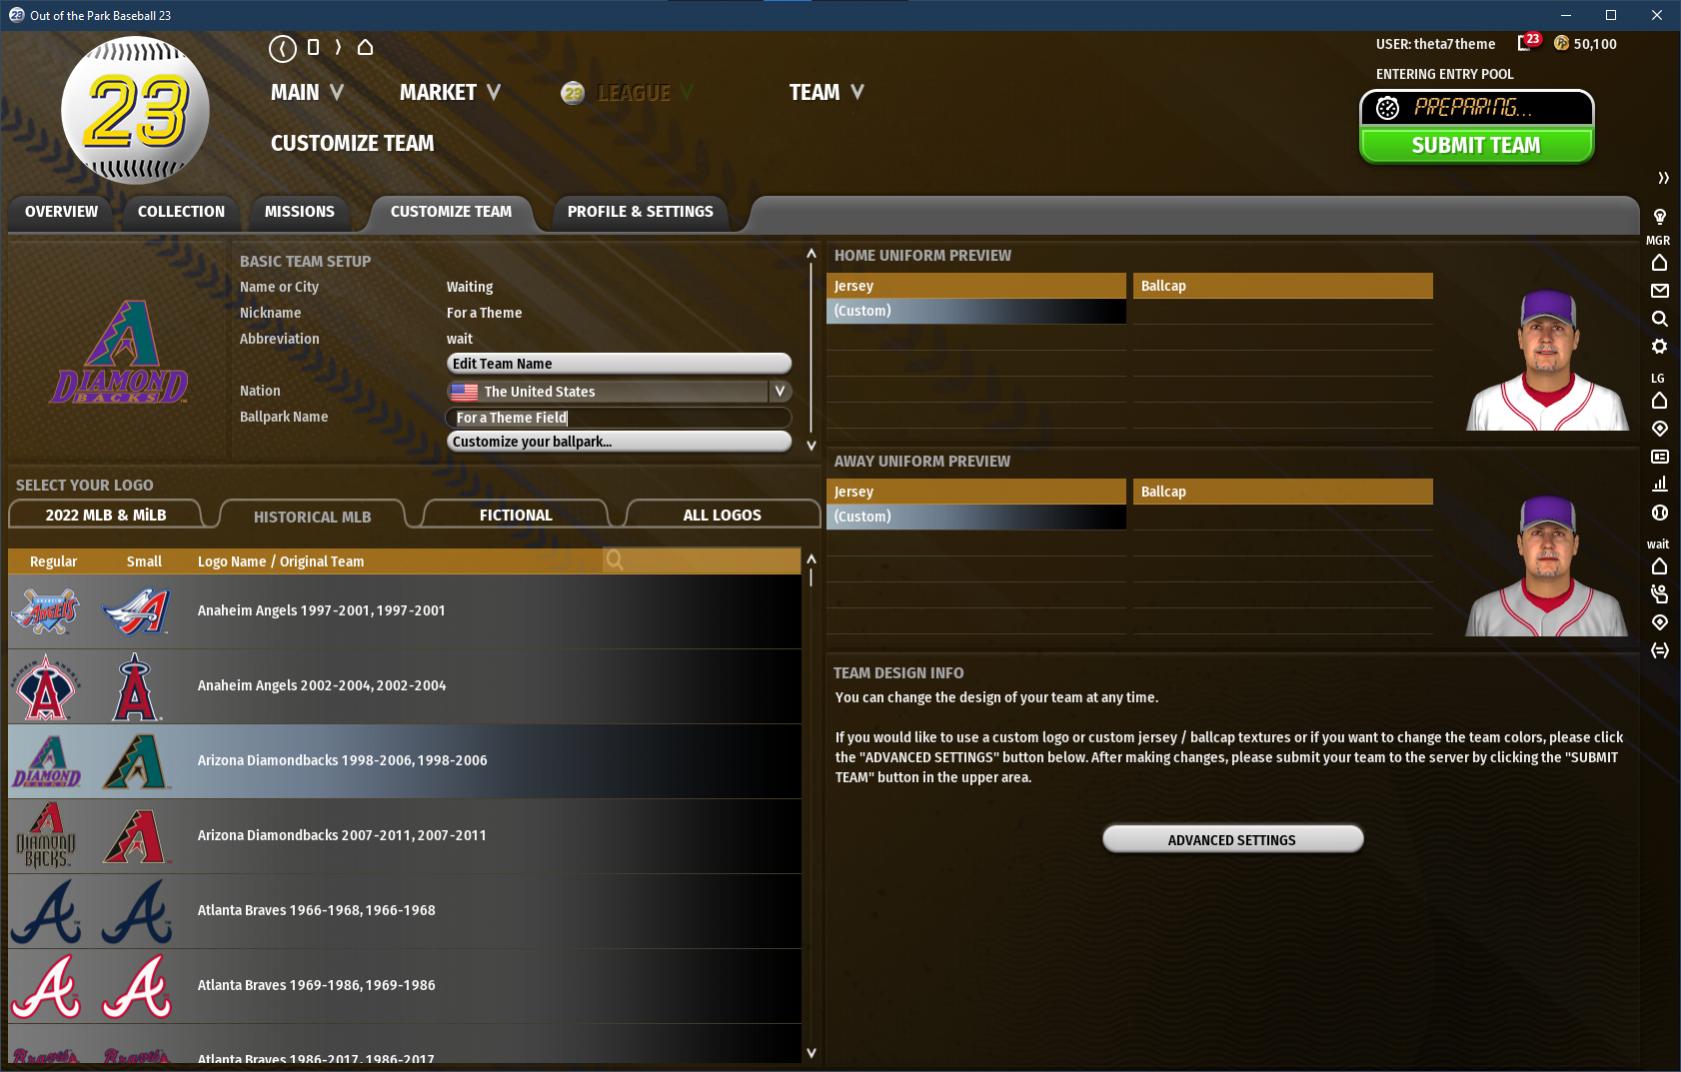Open the wait team home icon
The height and width of the screenshot is (1072, 1681).
1660,567
